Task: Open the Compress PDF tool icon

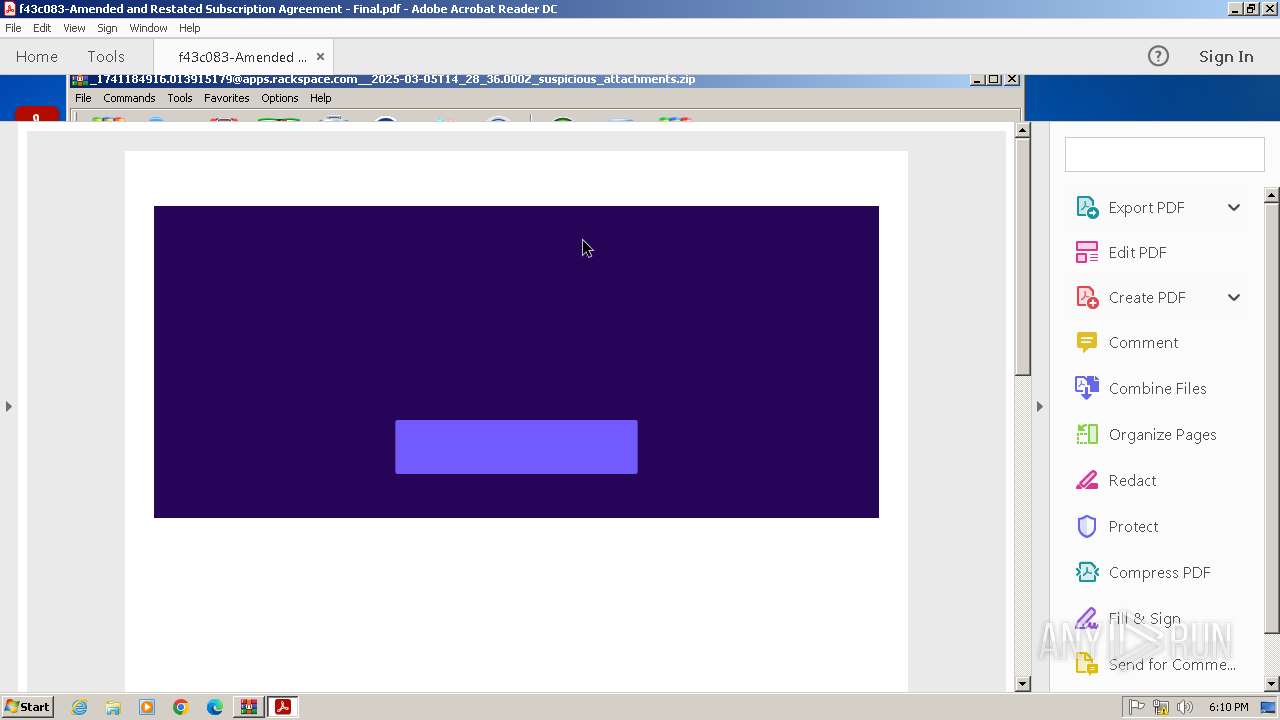Action: pyautogui.click(x=1087, y=572)
